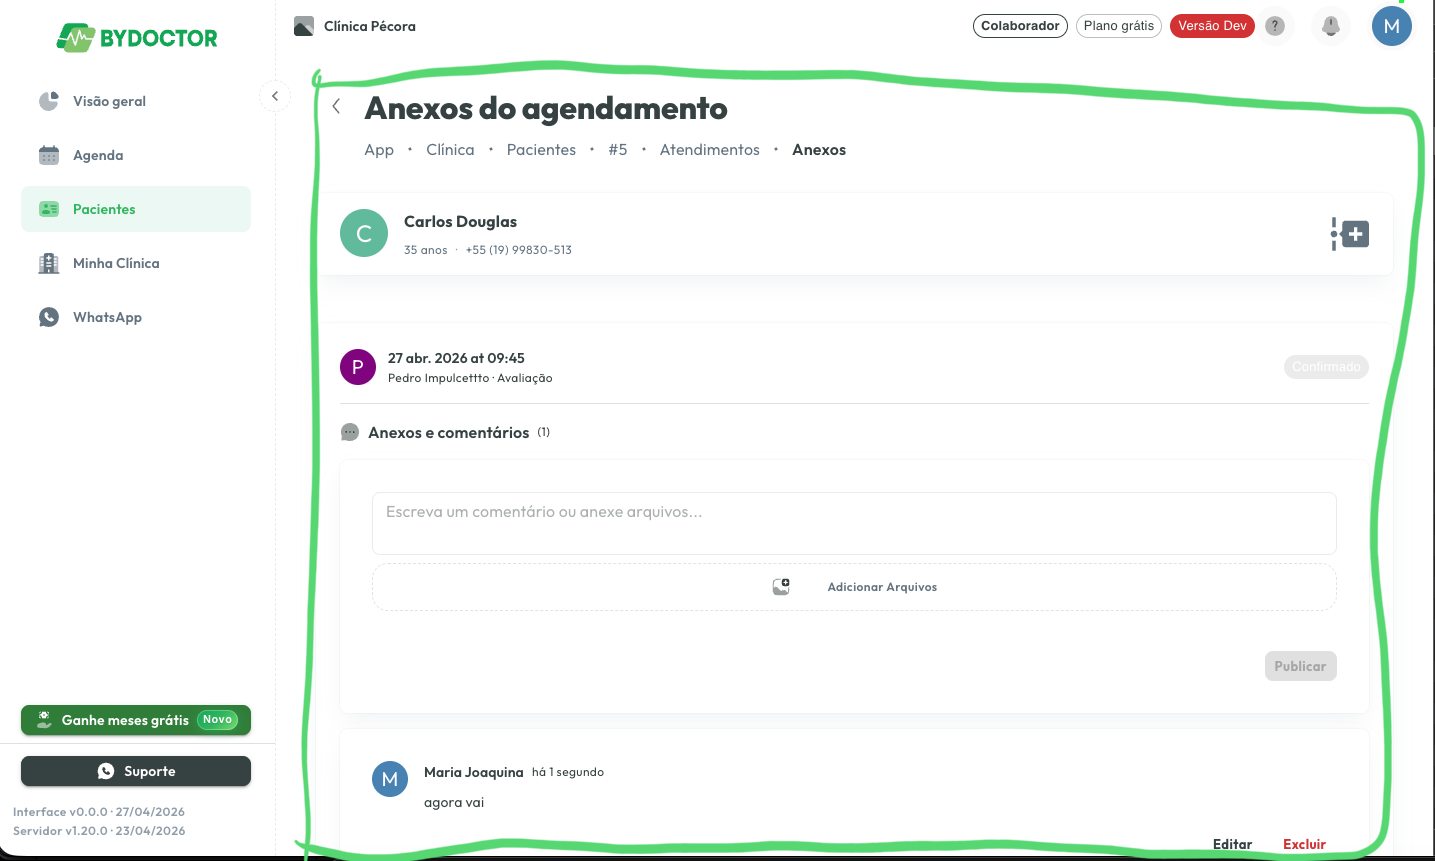Image resolution: width=1435 pixels, height=861 pixels.
Task: Click the Clínica Pécora name
Action: 370,26
